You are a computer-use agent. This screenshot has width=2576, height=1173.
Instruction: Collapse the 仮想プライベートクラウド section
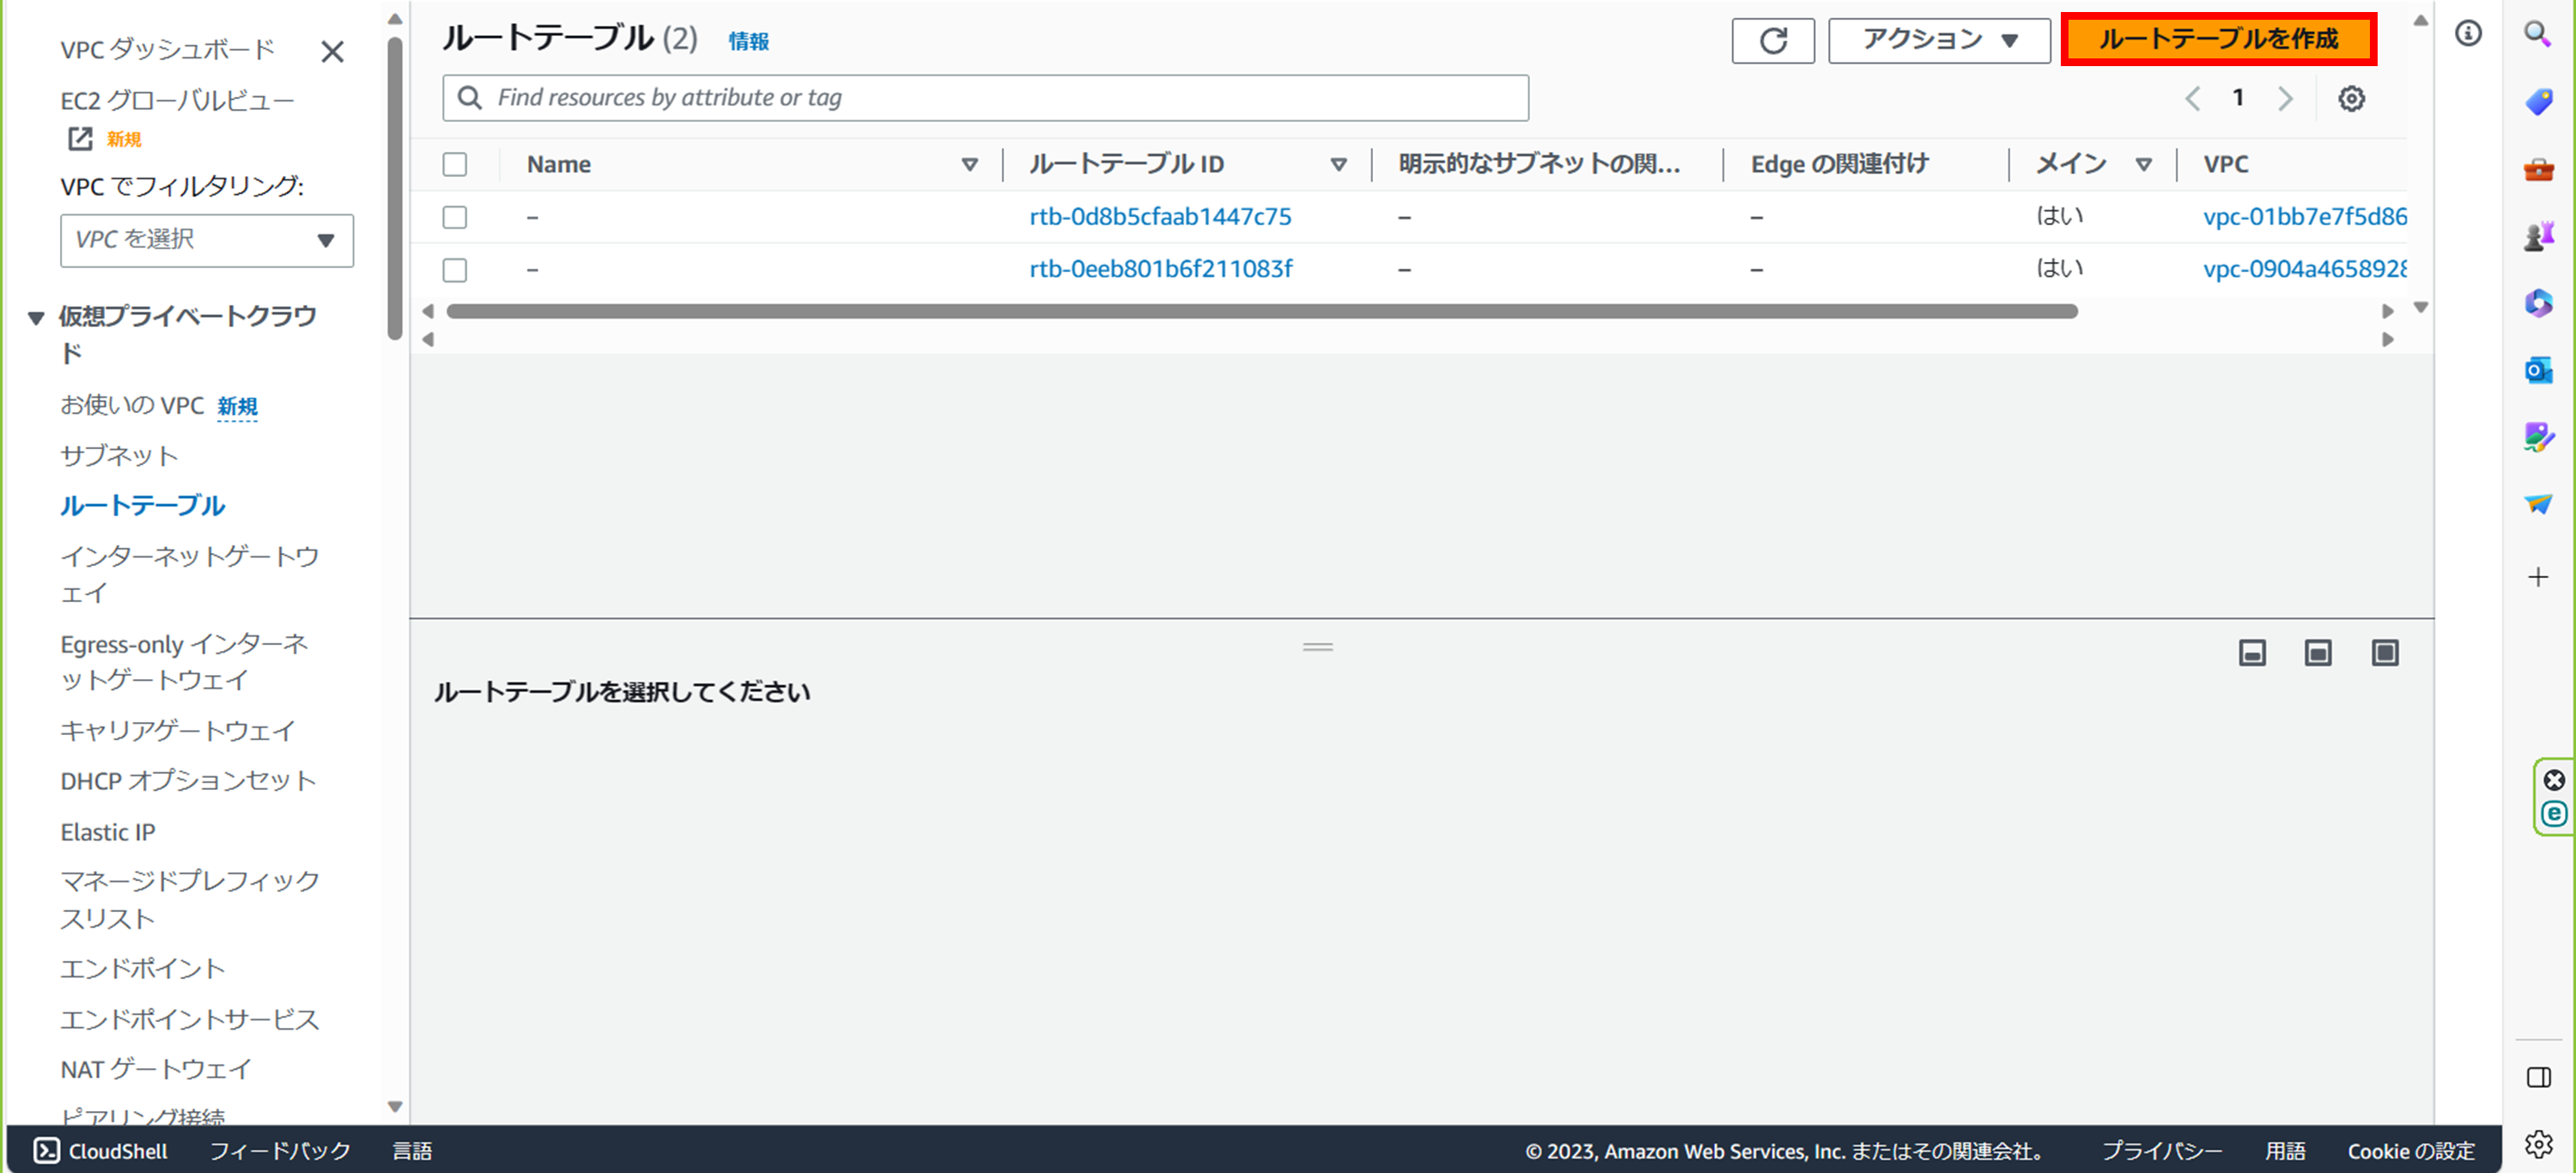coord(36,318)
